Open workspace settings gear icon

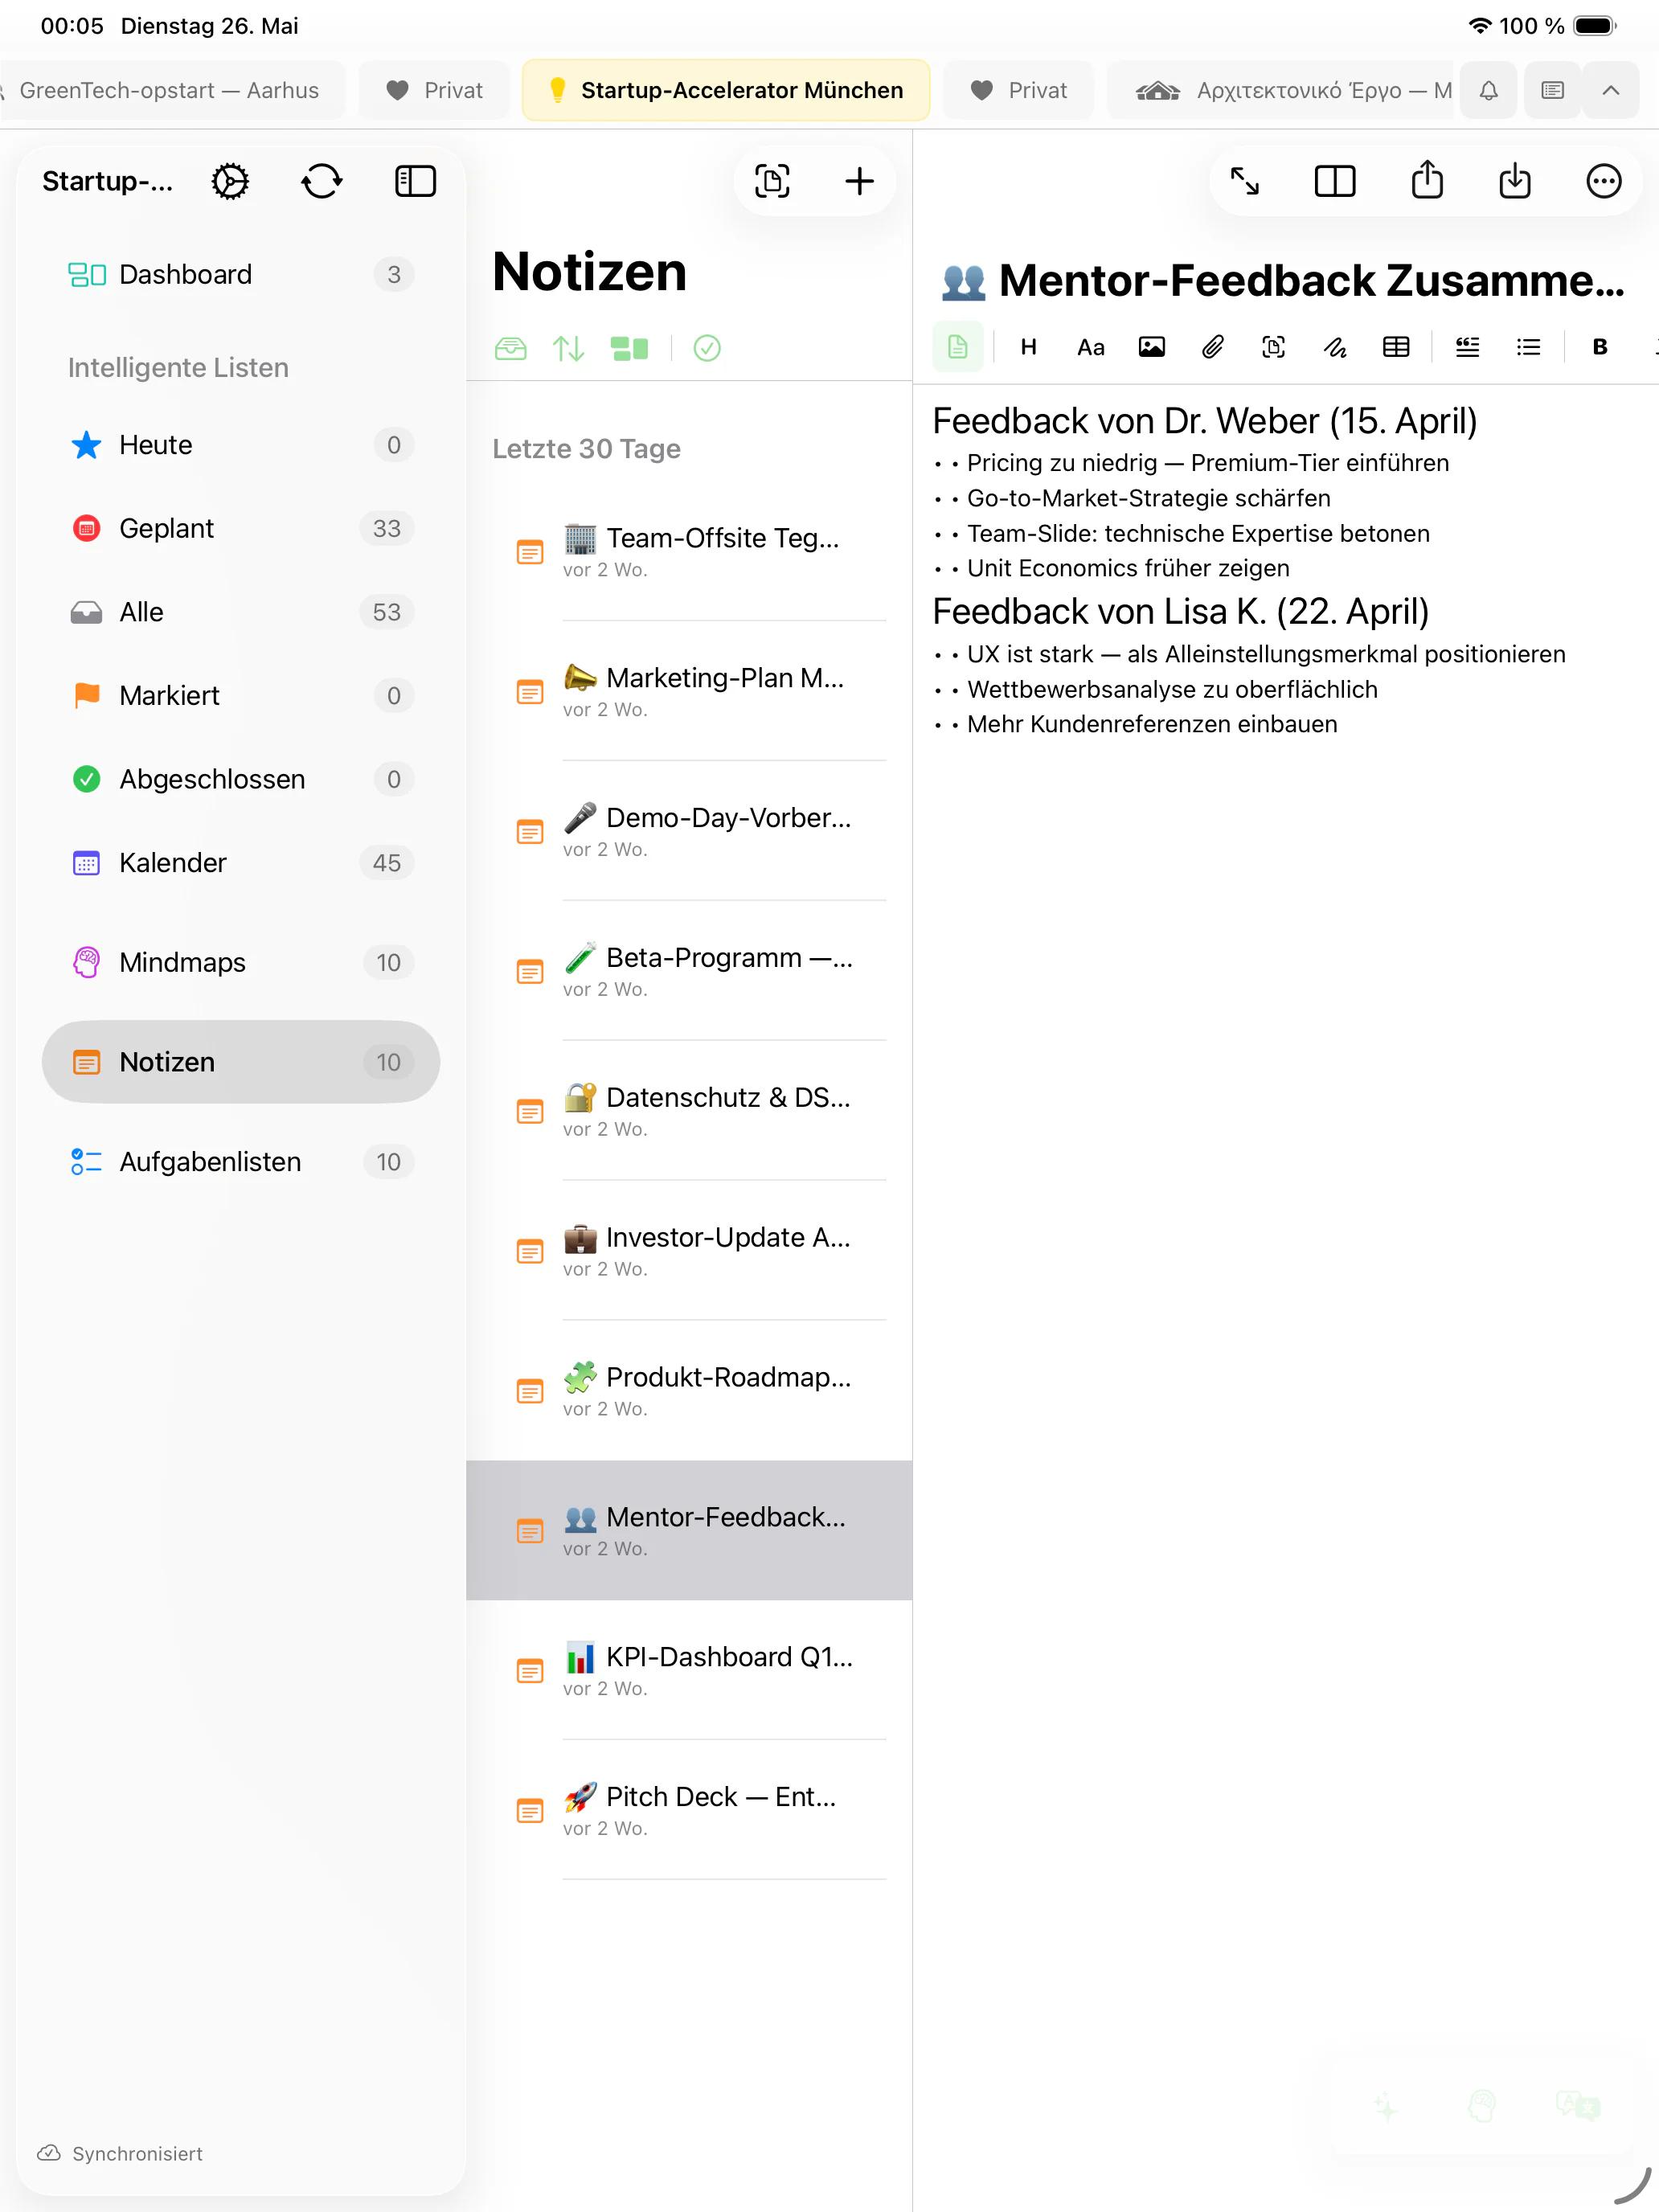[230, 182]
